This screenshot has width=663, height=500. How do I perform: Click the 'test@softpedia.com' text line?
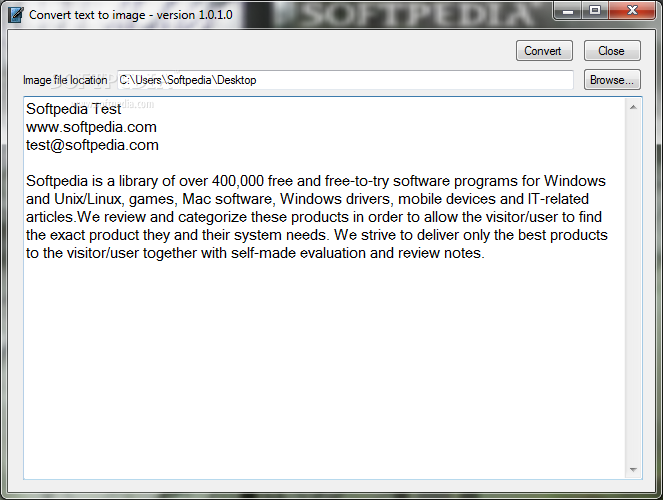point(92,145)
